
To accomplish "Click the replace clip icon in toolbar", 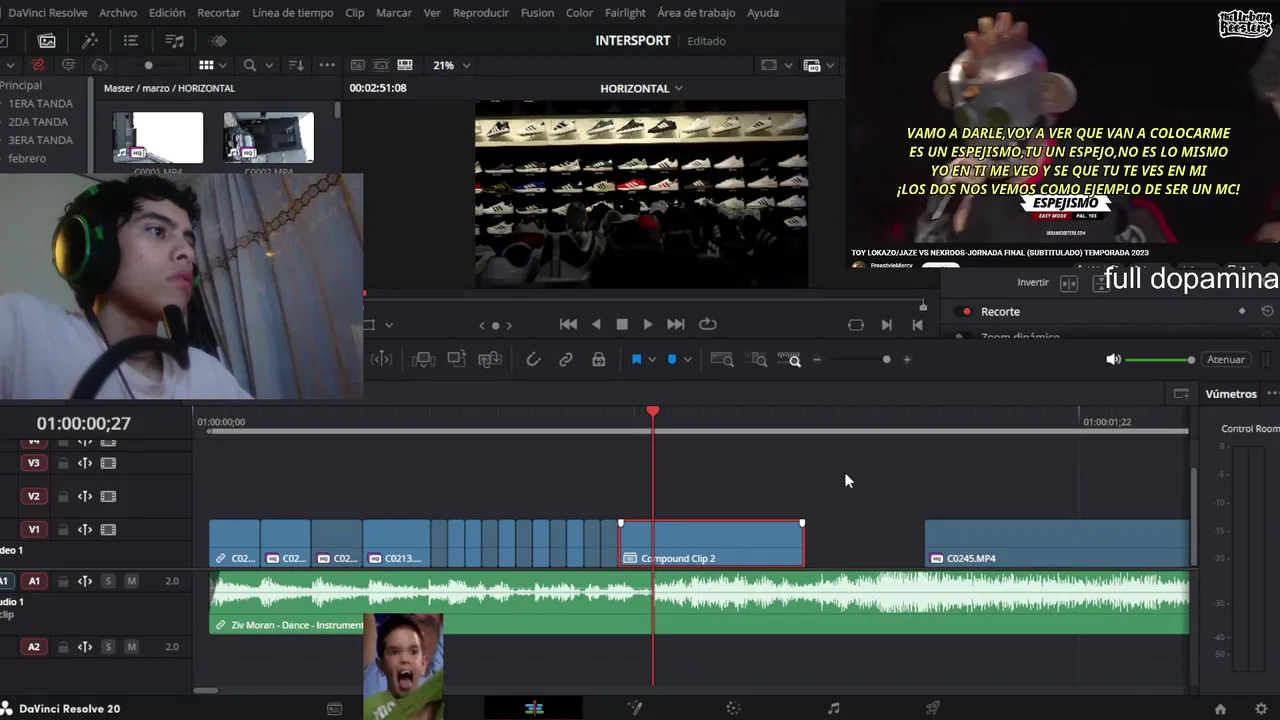I will (x=490, y=360).
